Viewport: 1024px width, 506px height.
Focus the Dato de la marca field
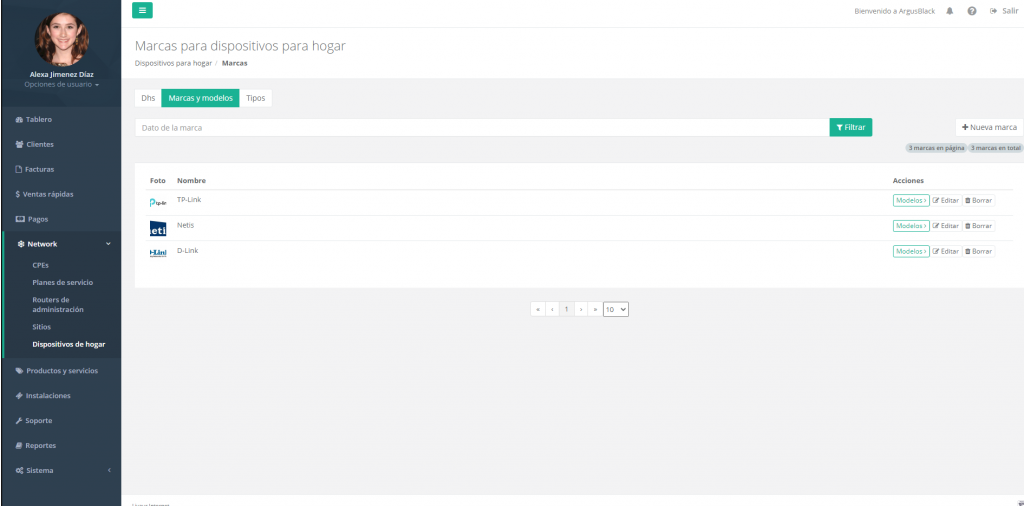[482, 127]
